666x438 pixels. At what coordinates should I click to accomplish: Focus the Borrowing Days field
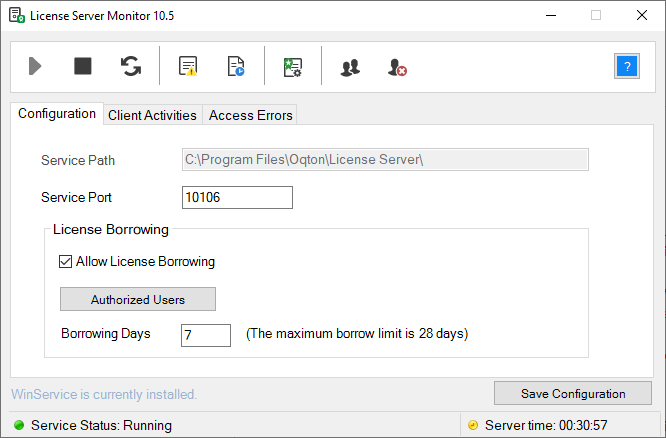[206, 335]
